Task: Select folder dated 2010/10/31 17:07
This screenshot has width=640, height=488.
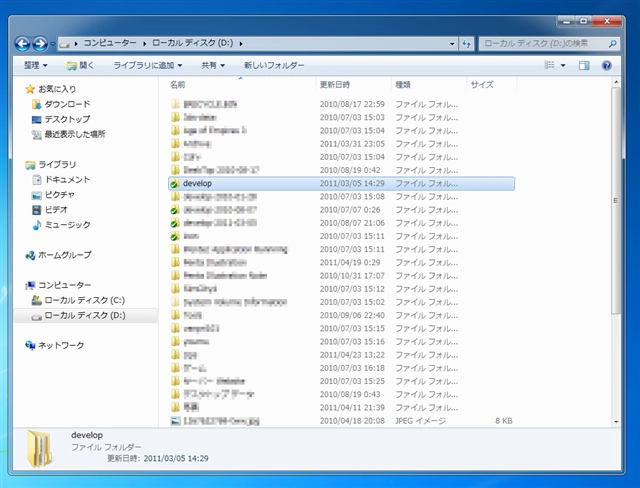Action: (x=341, y=275)
